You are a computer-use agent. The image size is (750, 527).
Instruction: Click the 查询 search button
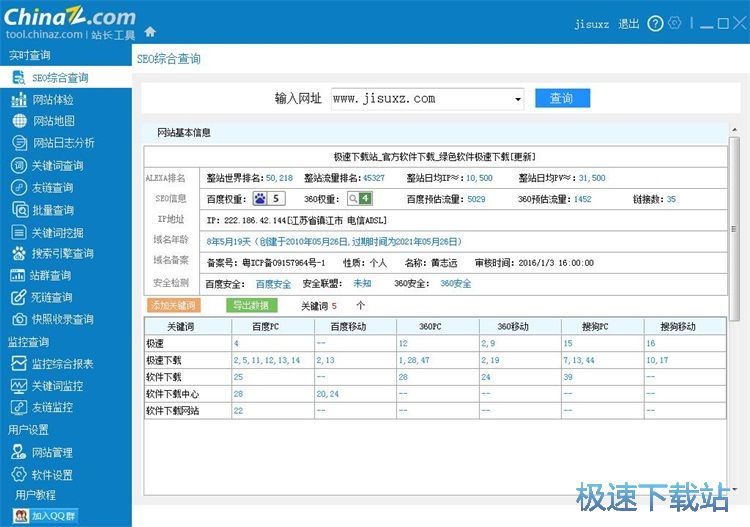coord(561,98)
